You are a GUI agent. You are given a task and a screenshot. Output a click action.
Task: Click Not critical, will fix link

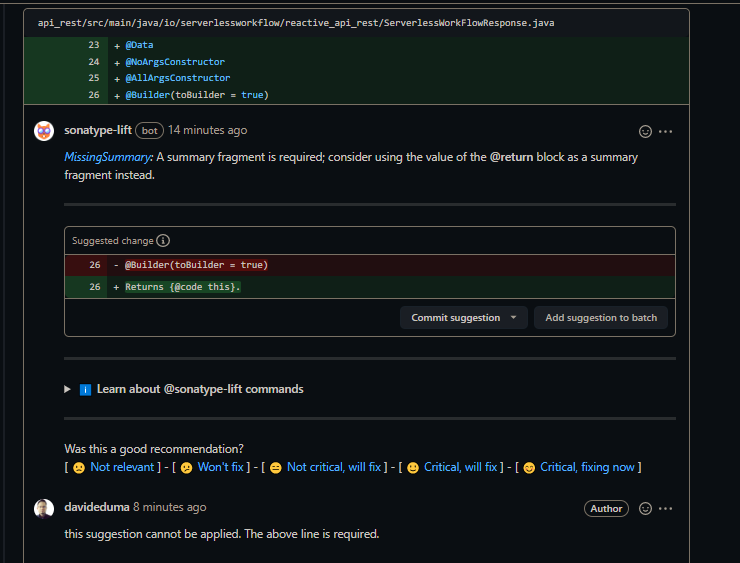(x=334, y=467)
